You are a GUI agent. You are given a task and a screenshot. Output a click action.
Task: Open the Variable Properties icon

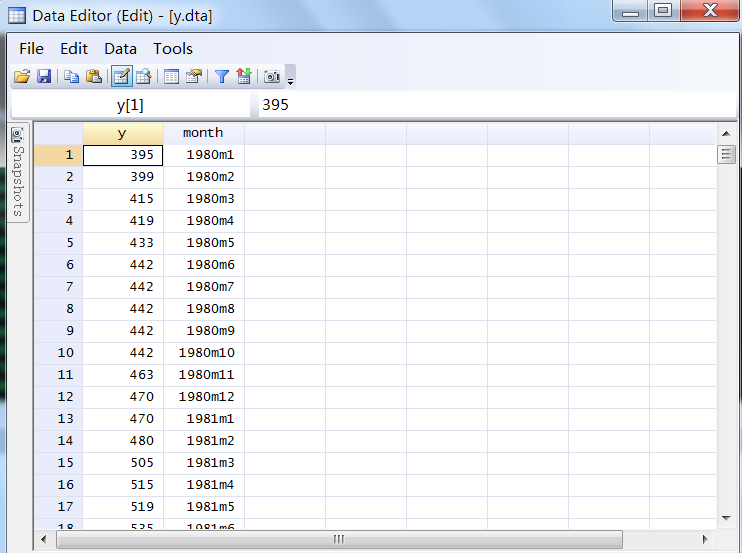click(194, 76)
